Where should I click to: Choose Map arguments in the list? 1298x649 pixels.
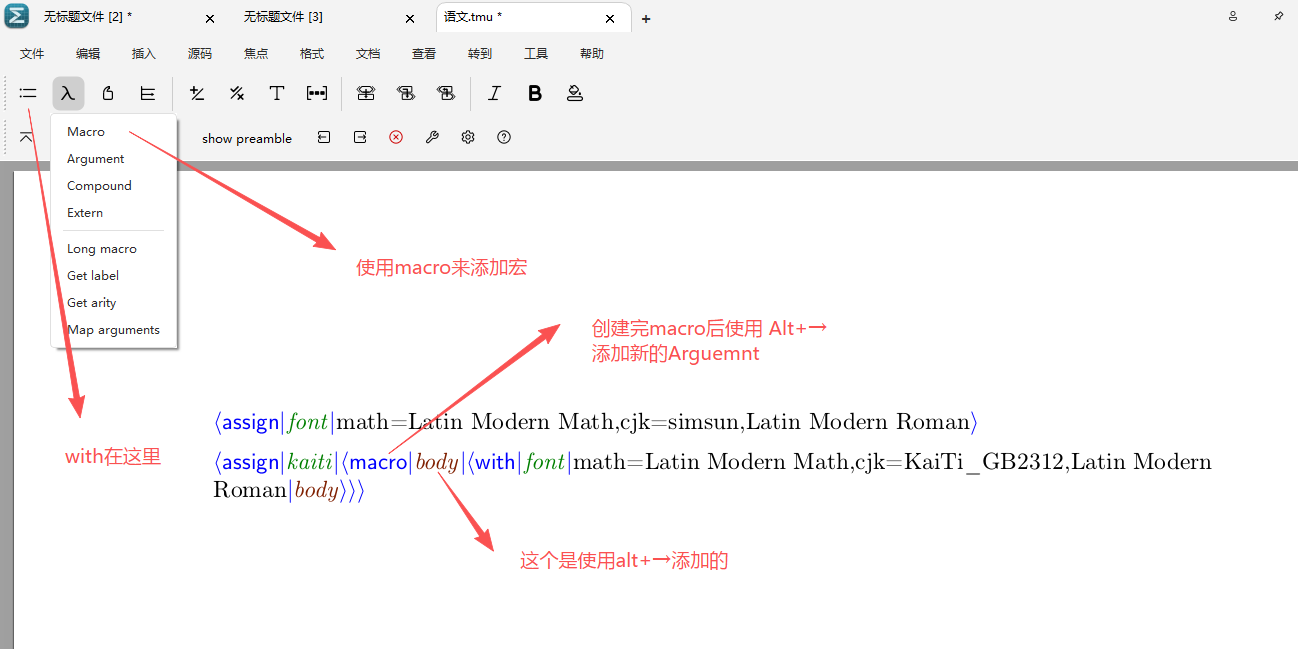coord(113,330)
